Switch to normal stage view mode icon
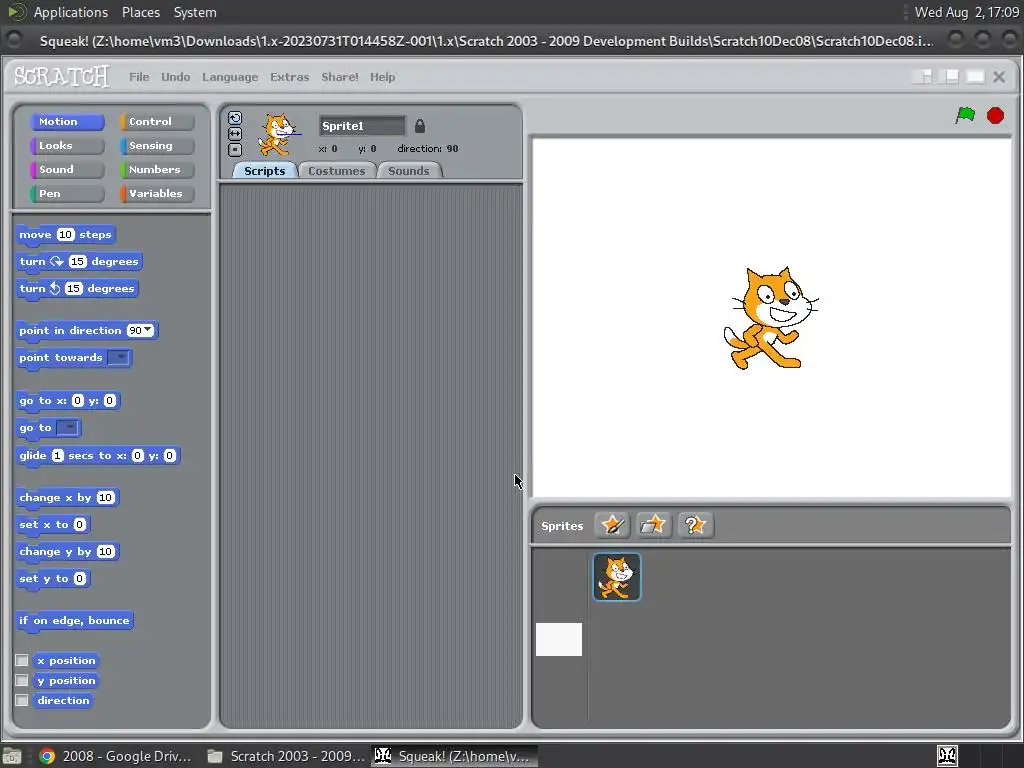Image resolution: width=1024 pixels, height=768 pixels. pyautogui.click(x=949, y=76)
